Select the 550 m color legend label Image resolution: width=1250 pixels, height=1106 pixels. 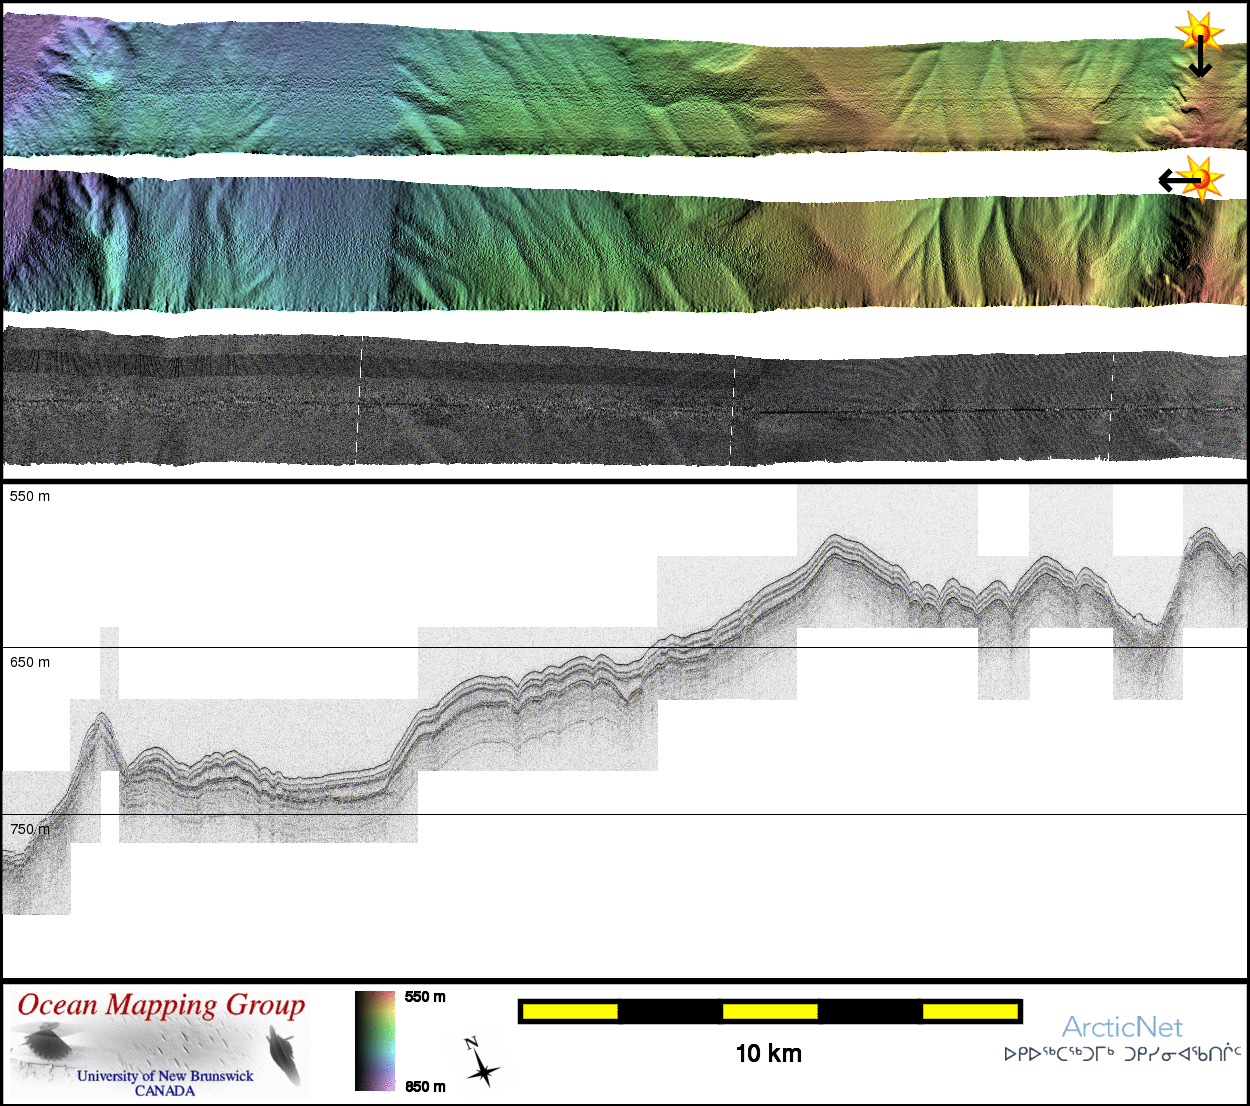(x=425, y=997)
